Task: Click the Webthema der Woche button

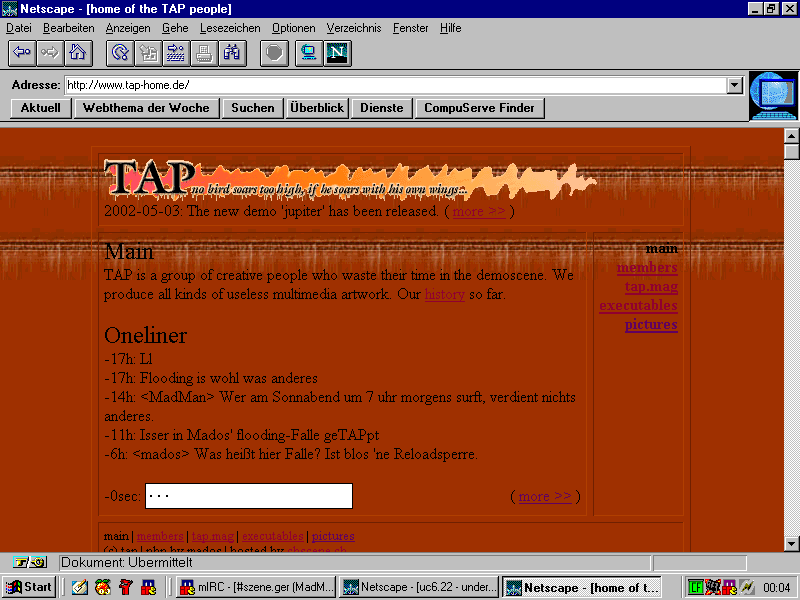Action: (x=146, y=108)
